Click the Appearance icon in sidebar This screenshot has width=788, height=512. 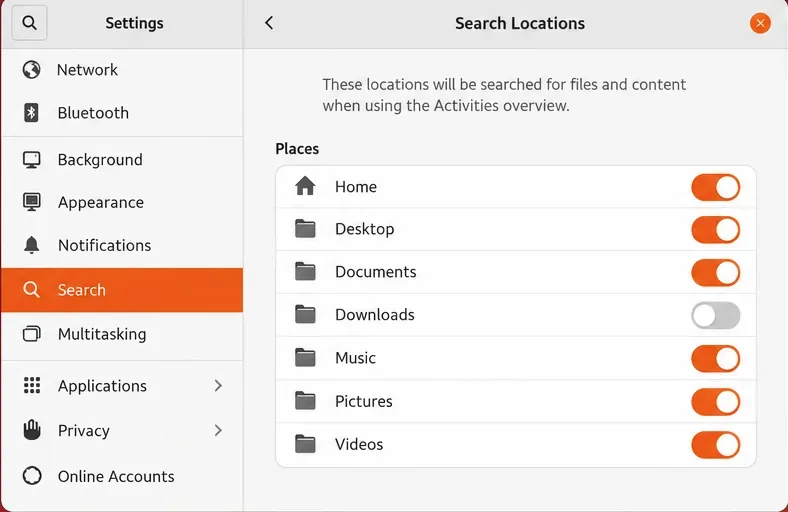[32, 202]
